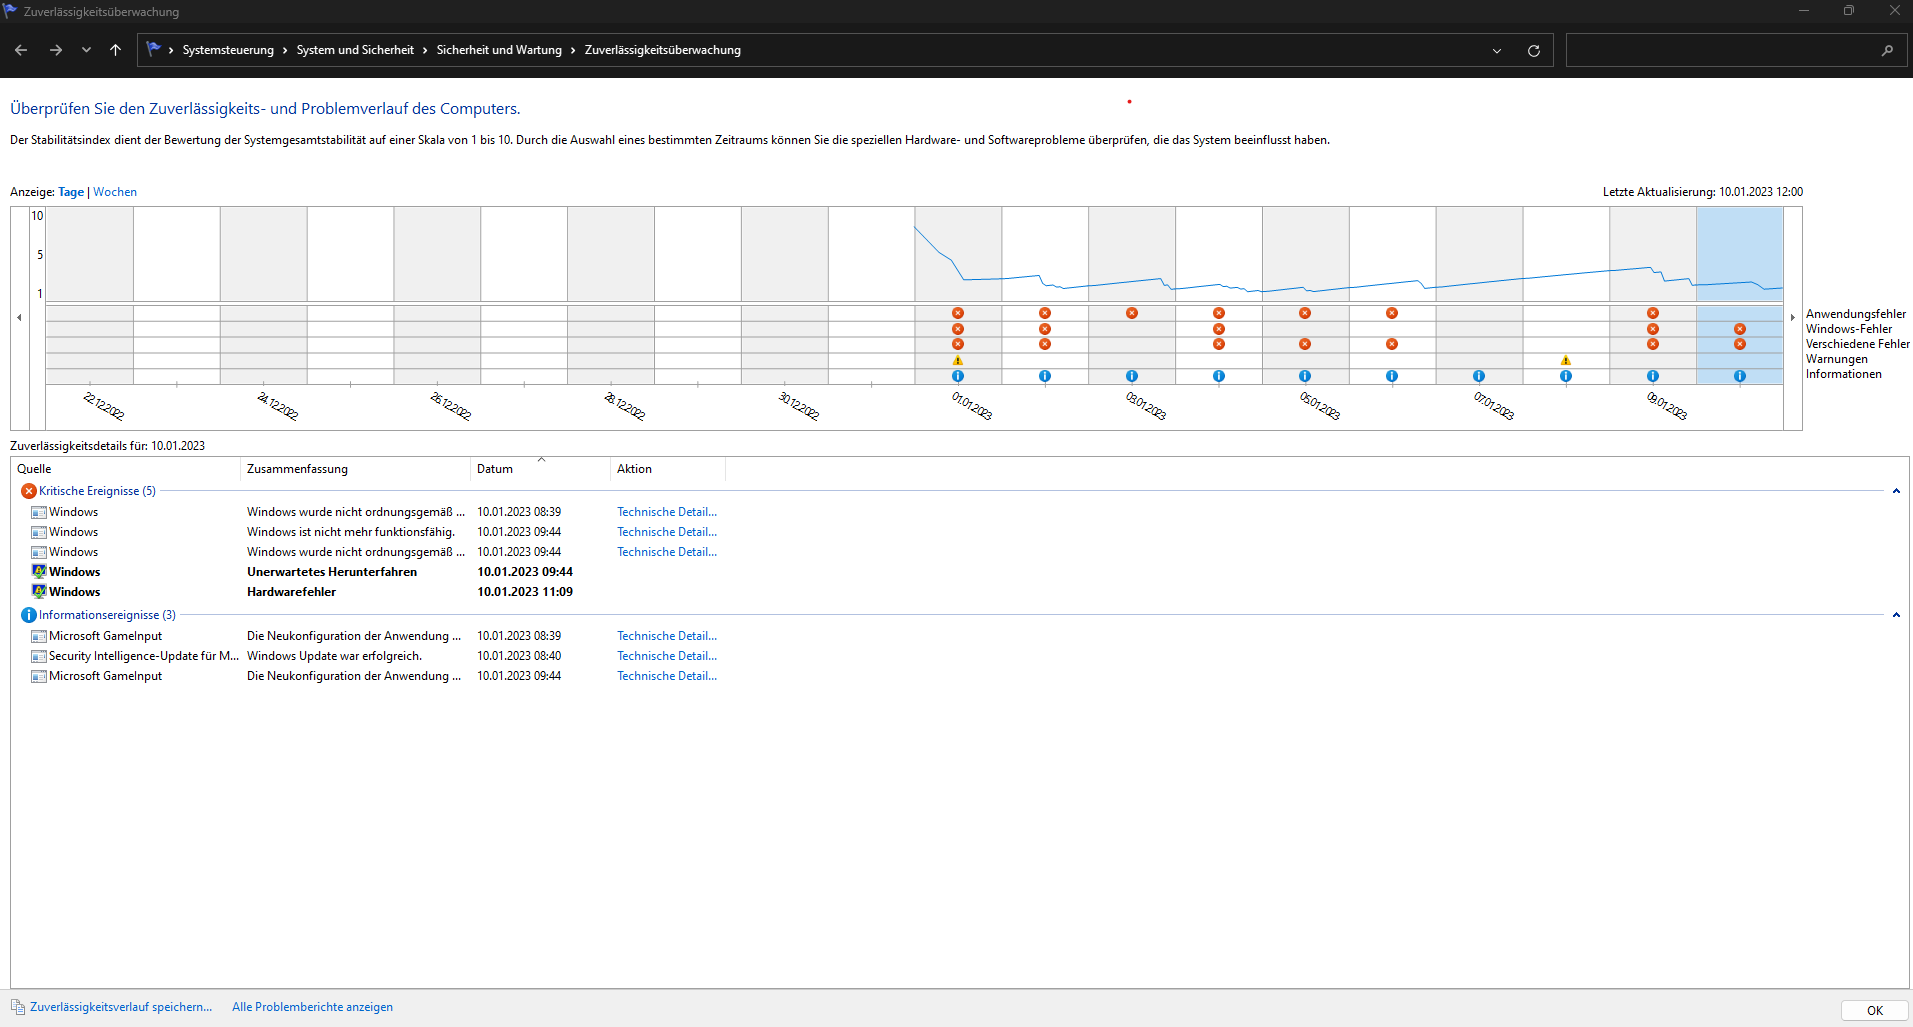
Task: Open the recent locations dropdown arrow
Action: click(86, 50)
